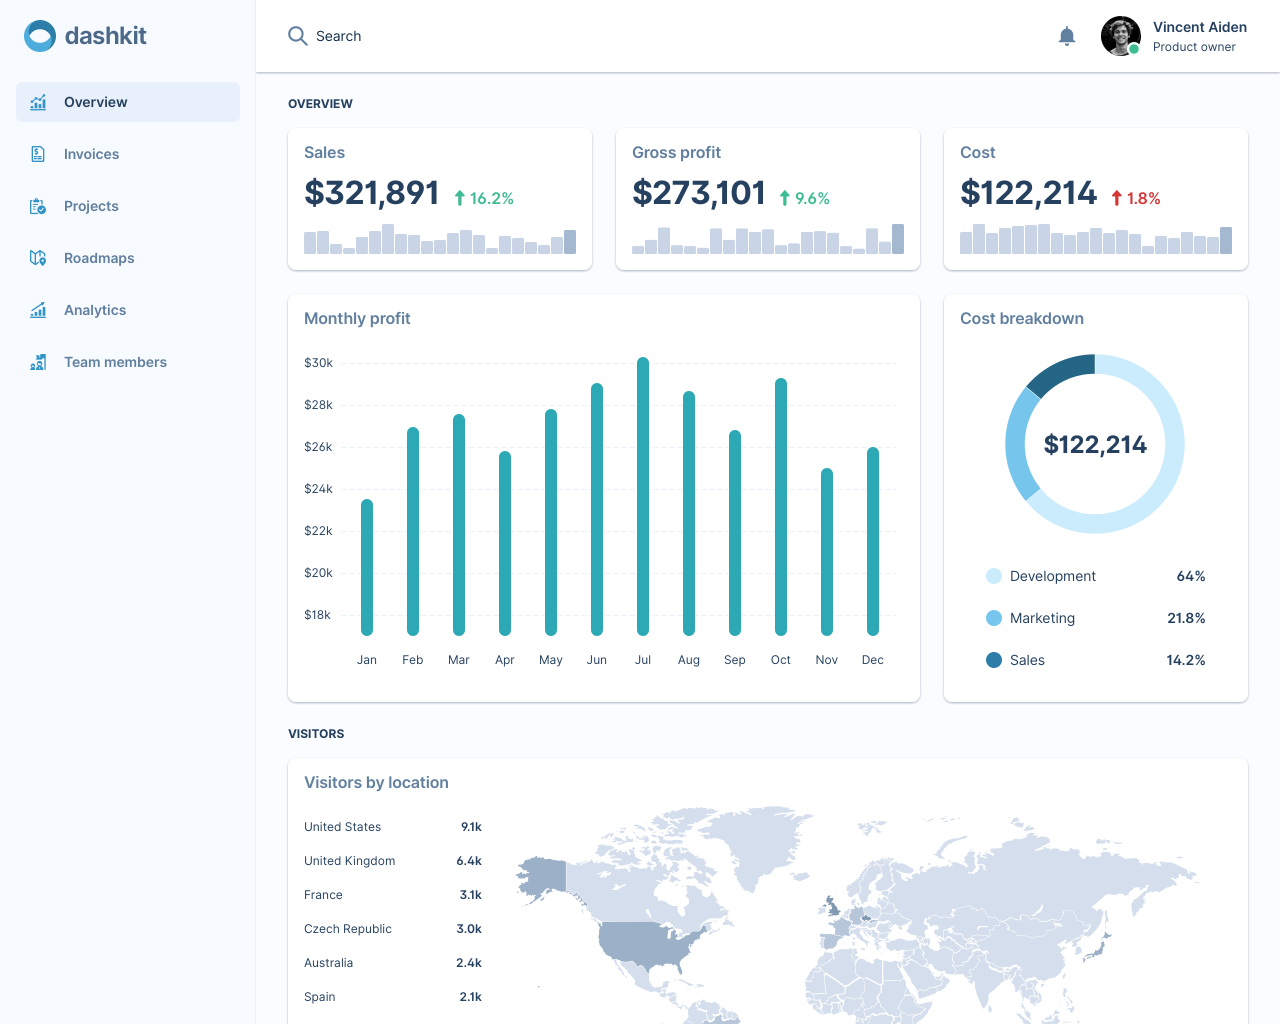Click the Projects clipboard icon
The image size is (1280, 1024).
click(38, 206)
